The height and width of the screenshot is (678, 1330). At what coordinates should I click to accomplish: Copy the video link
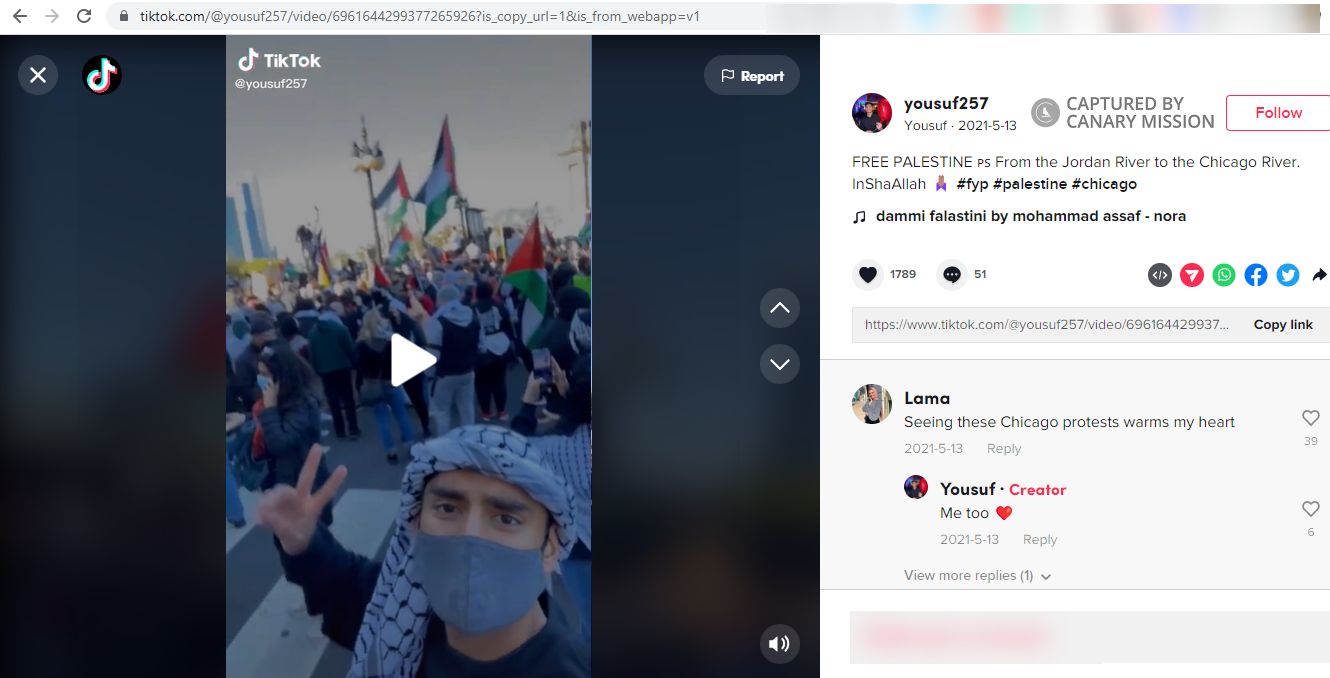1283,324
